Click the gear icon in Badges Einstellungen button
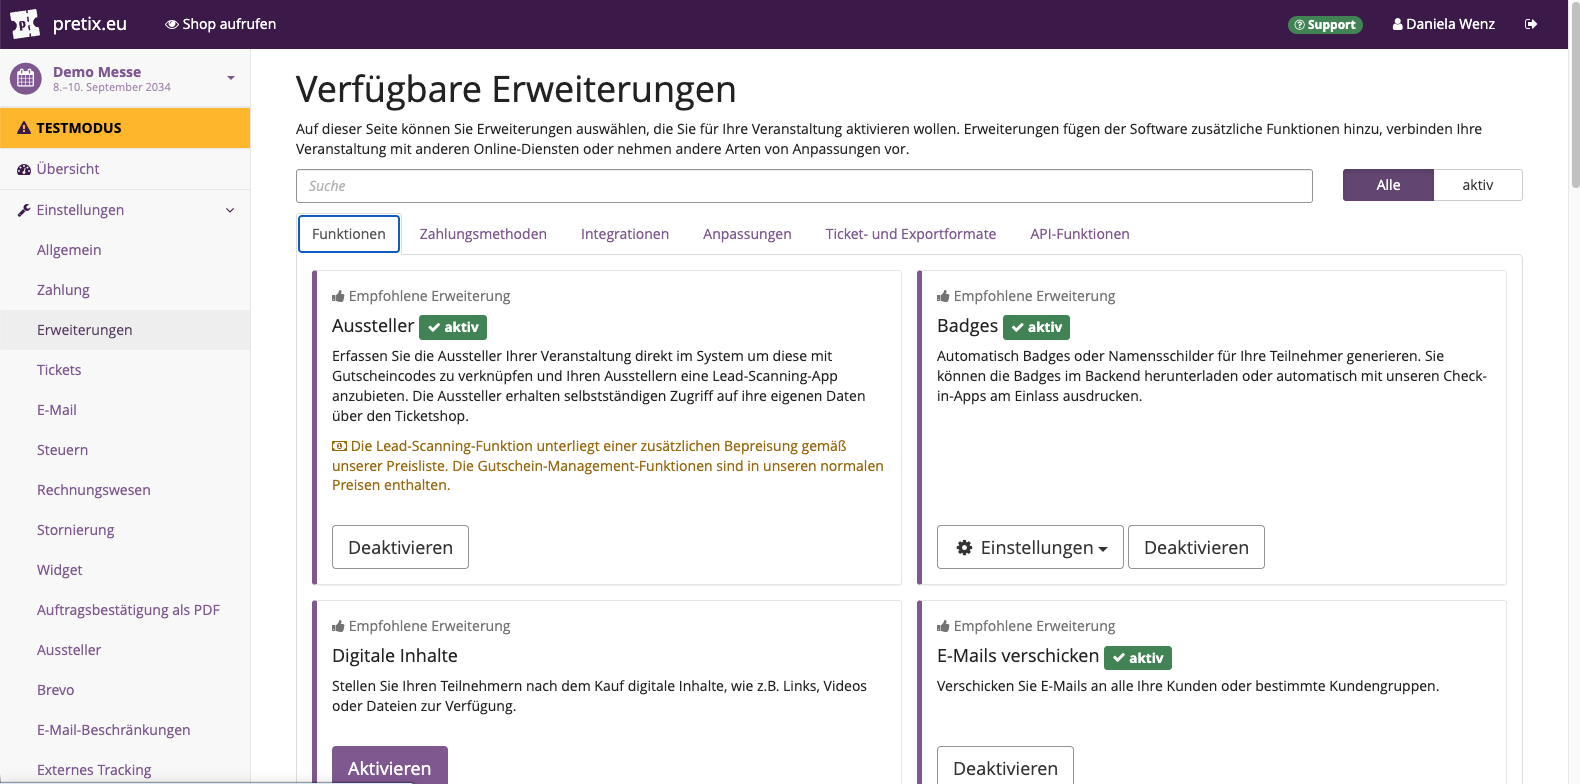 964,547
